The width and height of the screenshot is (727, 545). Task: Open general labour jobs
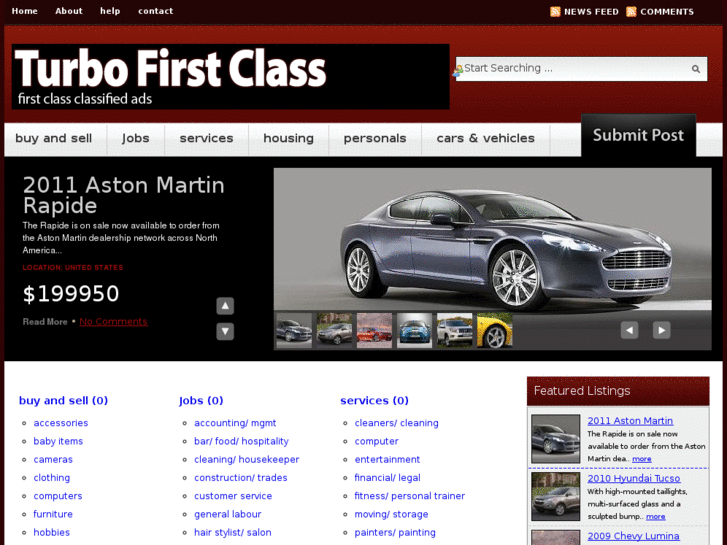pos(228,514)
